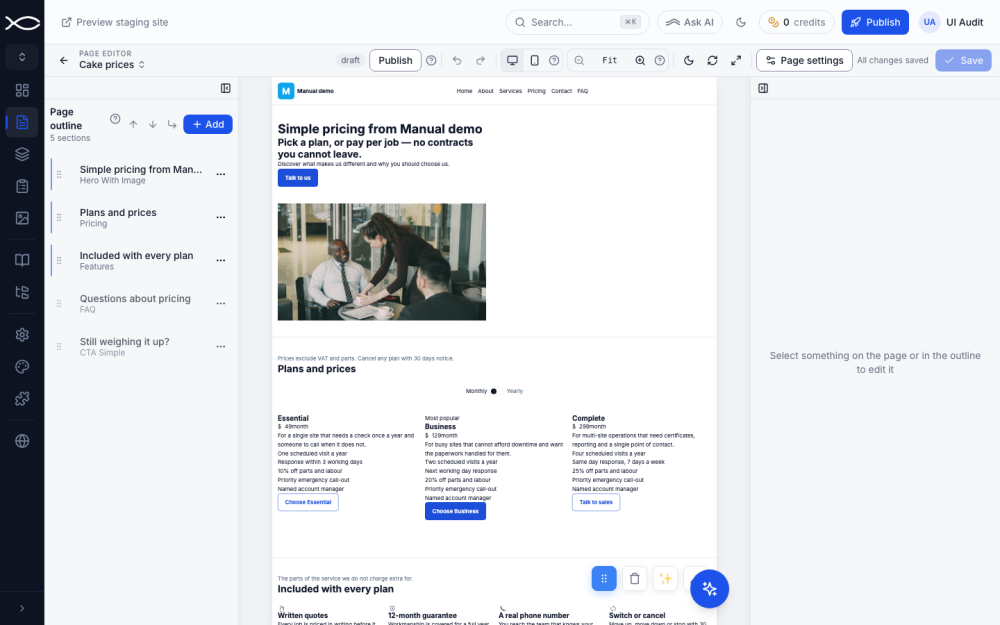Focus the Search field in top bar
Screen dimensions: 1000x625
coord(577,22)
